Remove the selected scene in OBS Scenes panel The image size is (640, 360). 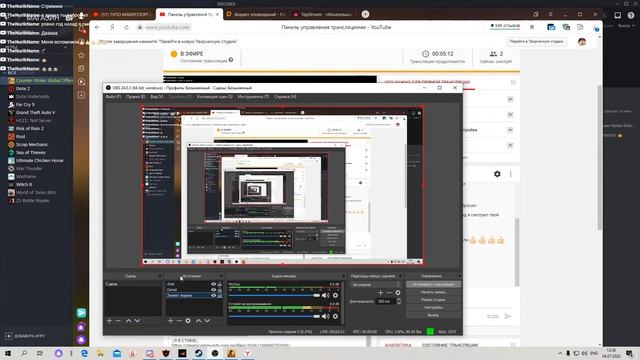click(x=118, y=321)
